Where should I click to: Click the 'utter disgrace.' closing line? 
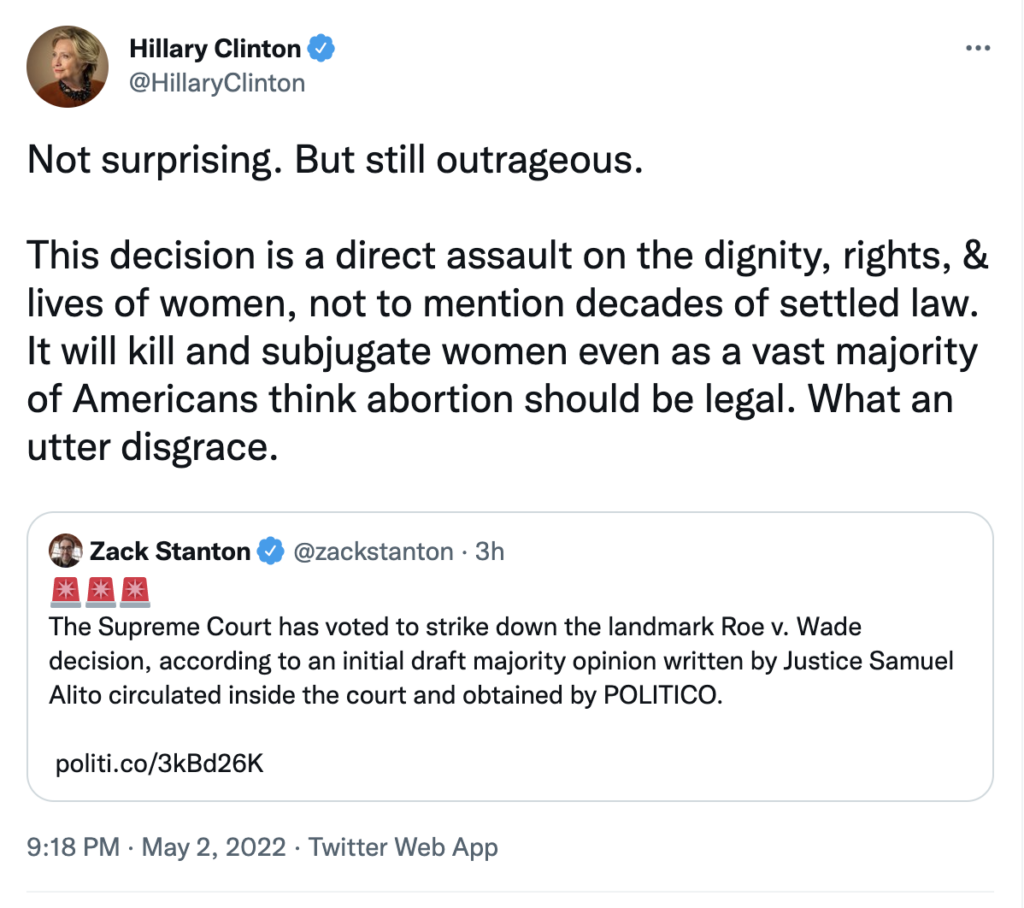tap(152, 448)
